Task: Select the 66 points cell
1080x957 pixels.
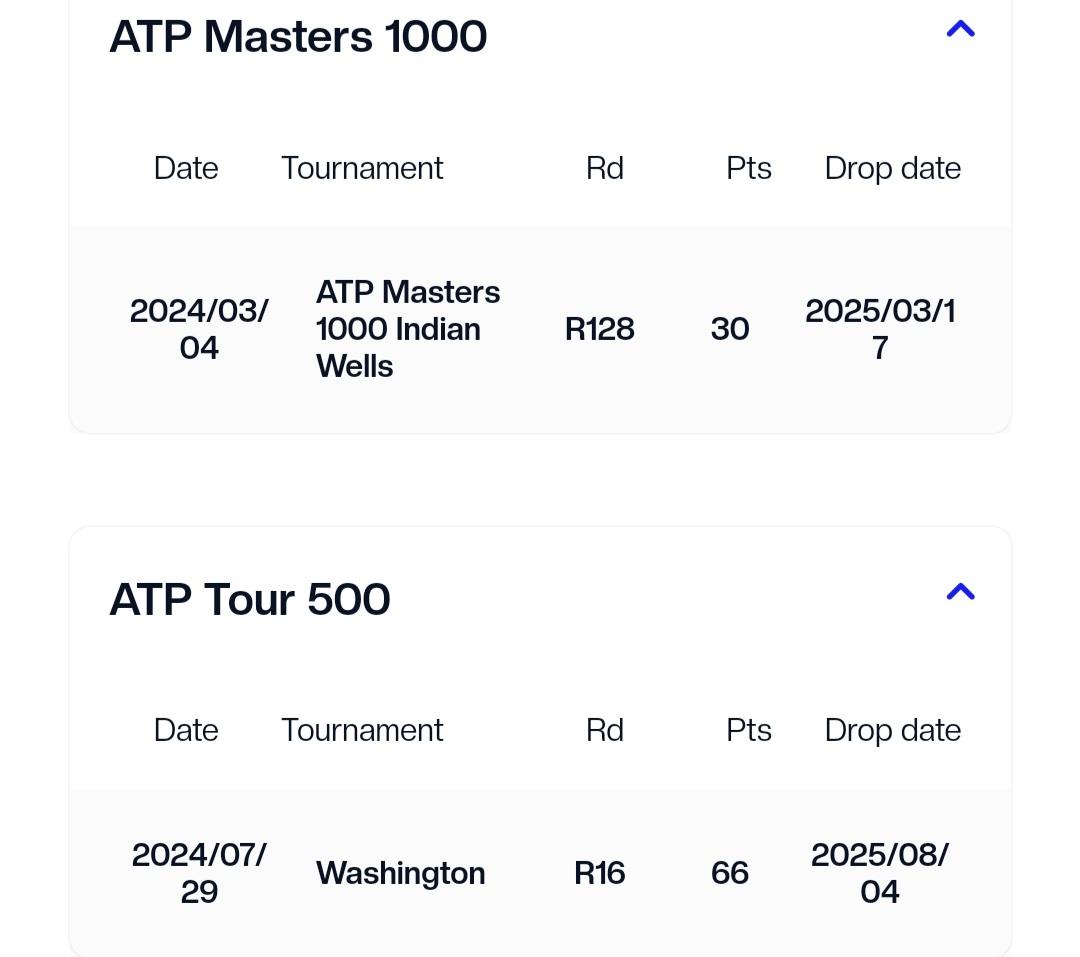Action: tap(730, 873)
